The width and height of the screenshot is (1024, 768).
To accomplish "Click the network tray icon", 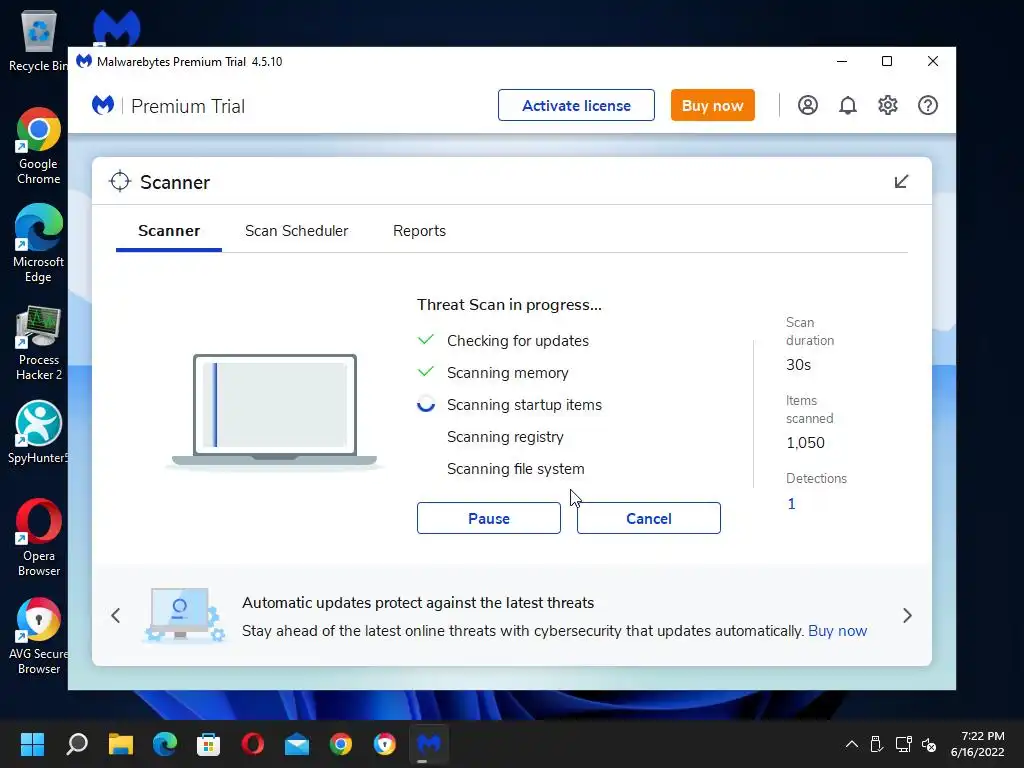I will tap(904, 744).
